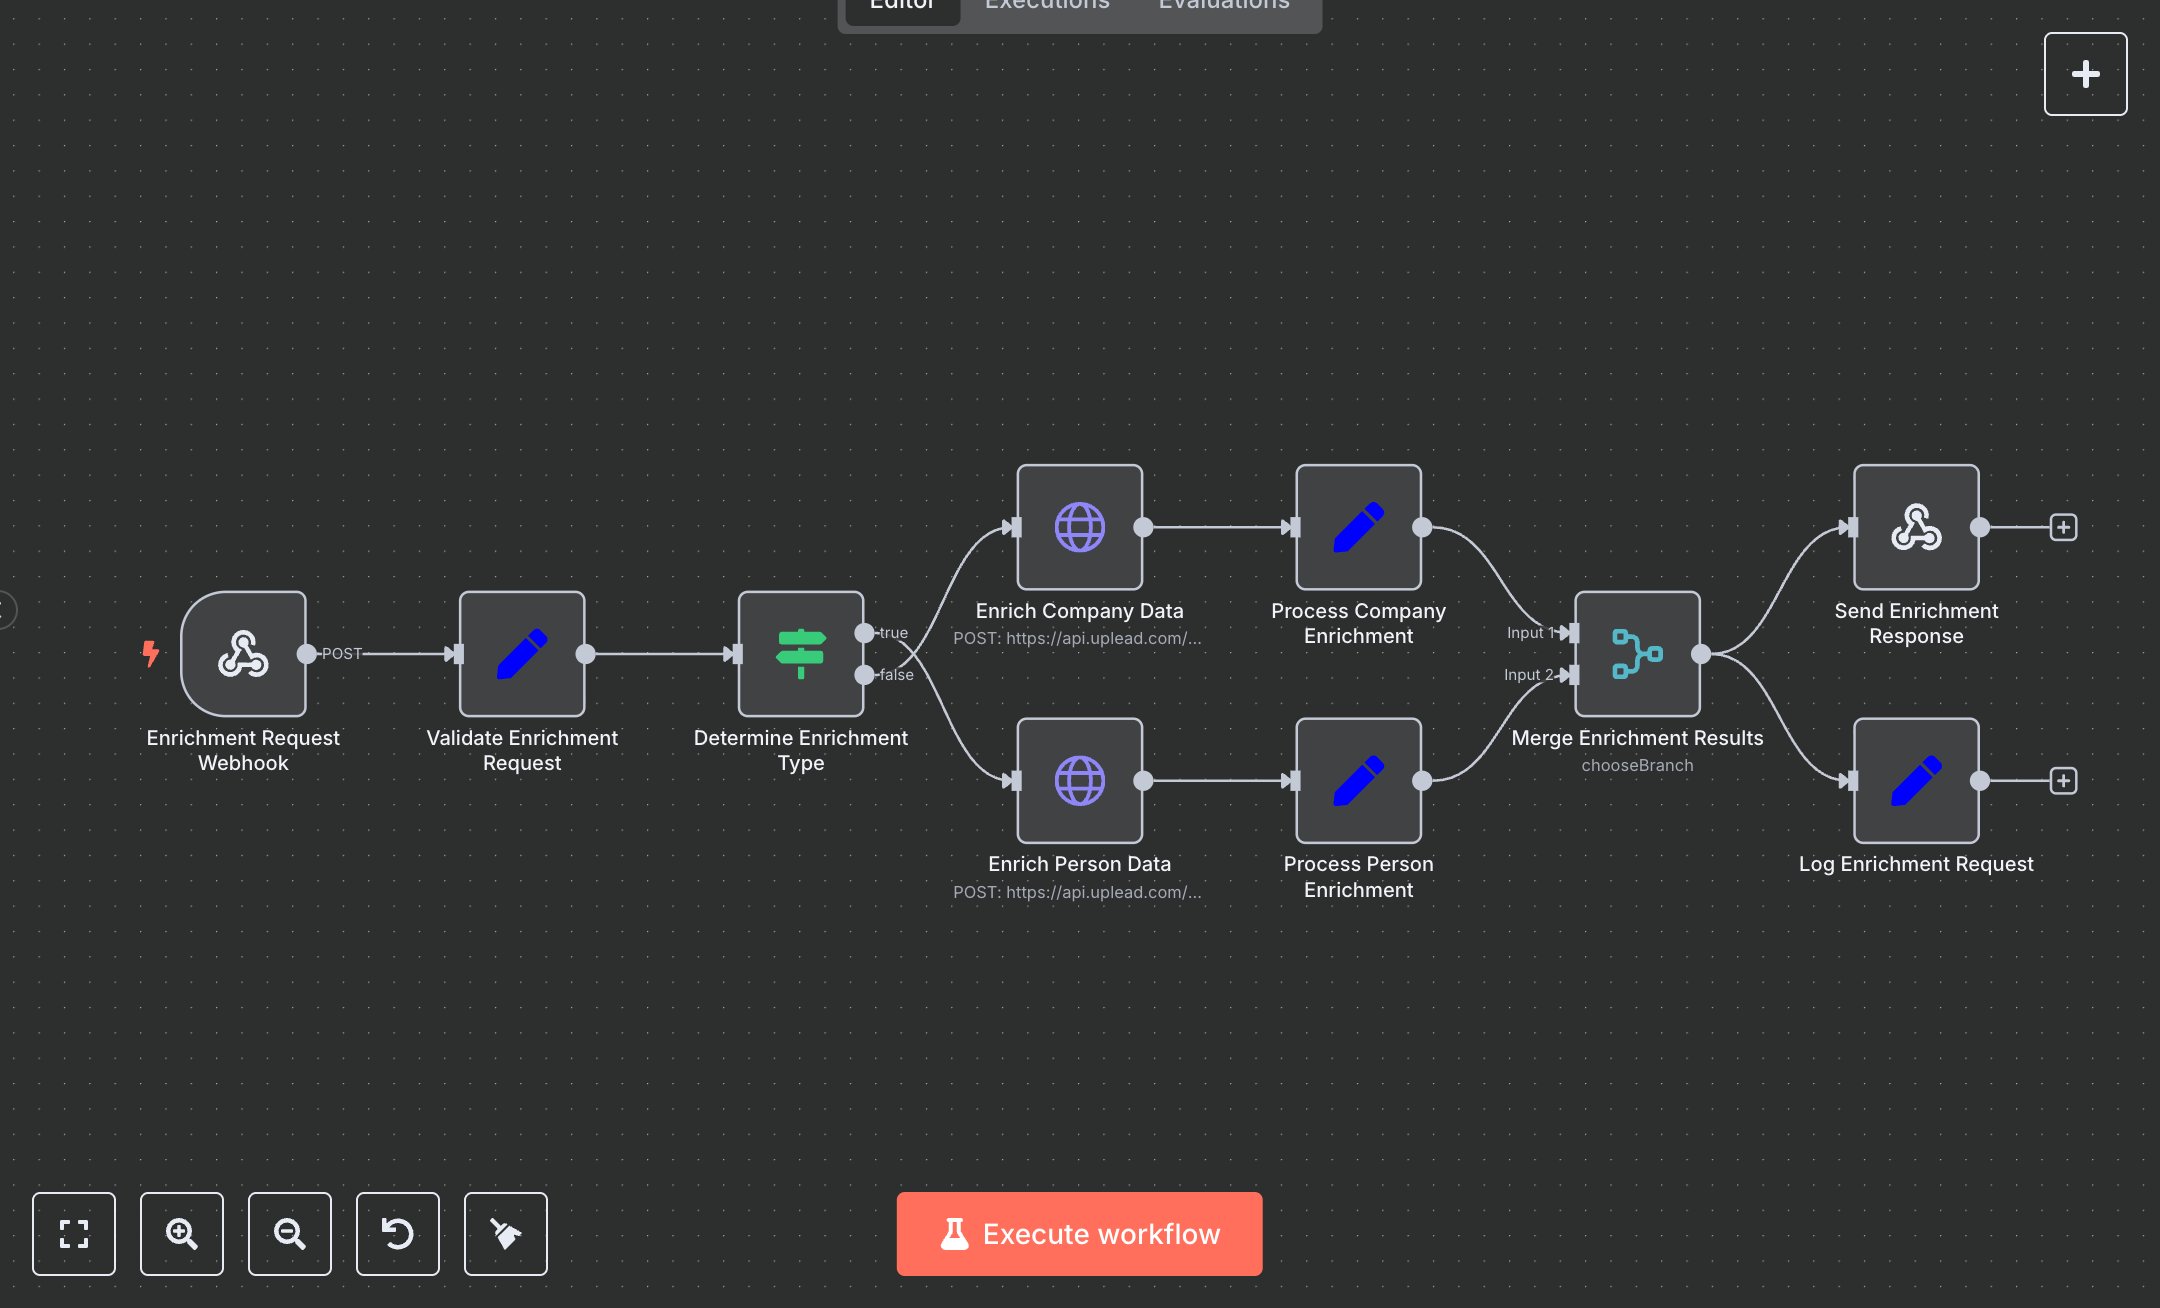Execute the workflow
This screenshot has width=2160, height=1308.
click(1079, 1233)
